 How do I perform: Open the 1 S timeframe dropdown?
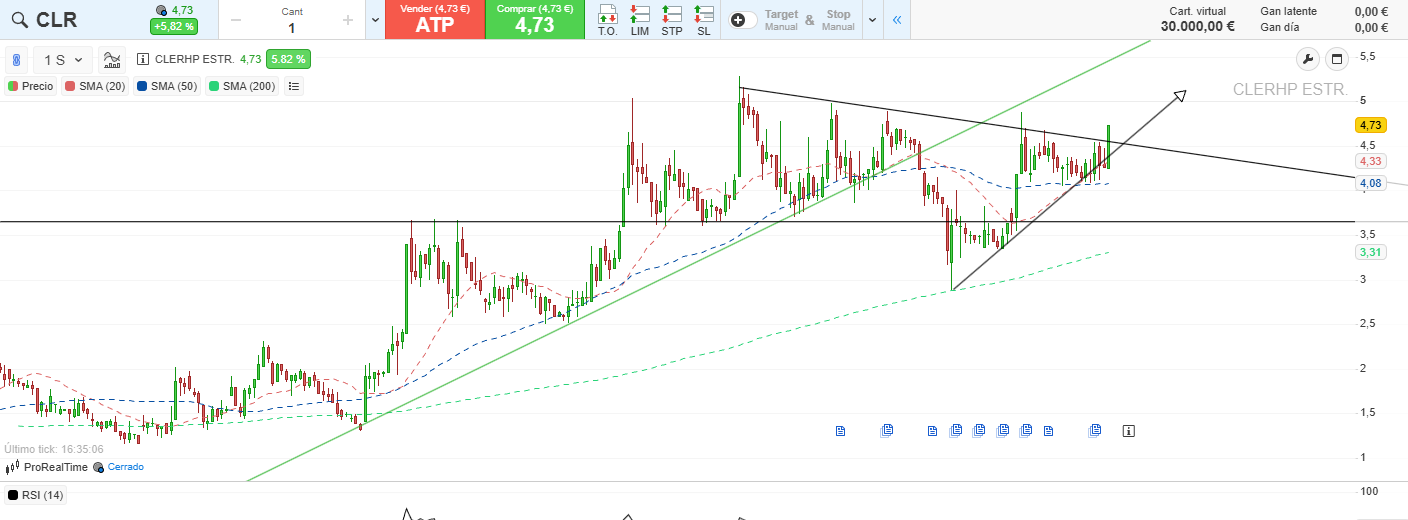pos(63,60)
